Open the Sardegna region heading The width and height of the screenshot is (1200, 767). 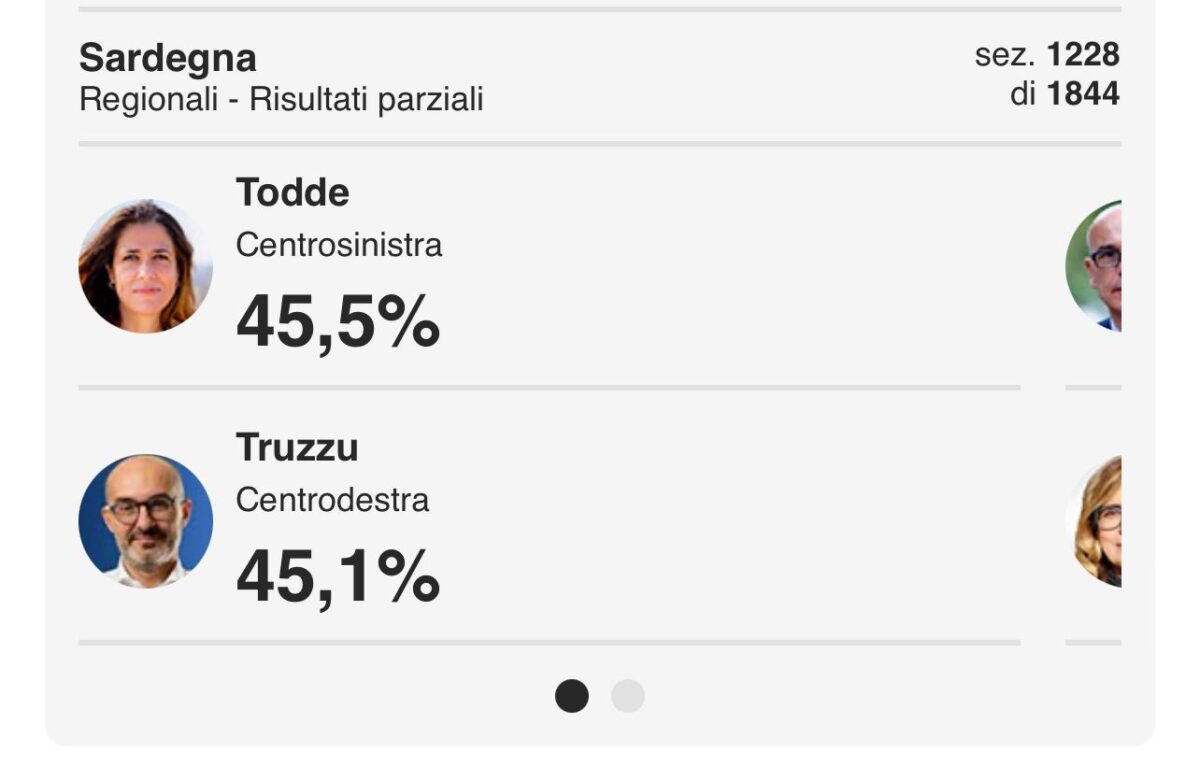[168, 58]
